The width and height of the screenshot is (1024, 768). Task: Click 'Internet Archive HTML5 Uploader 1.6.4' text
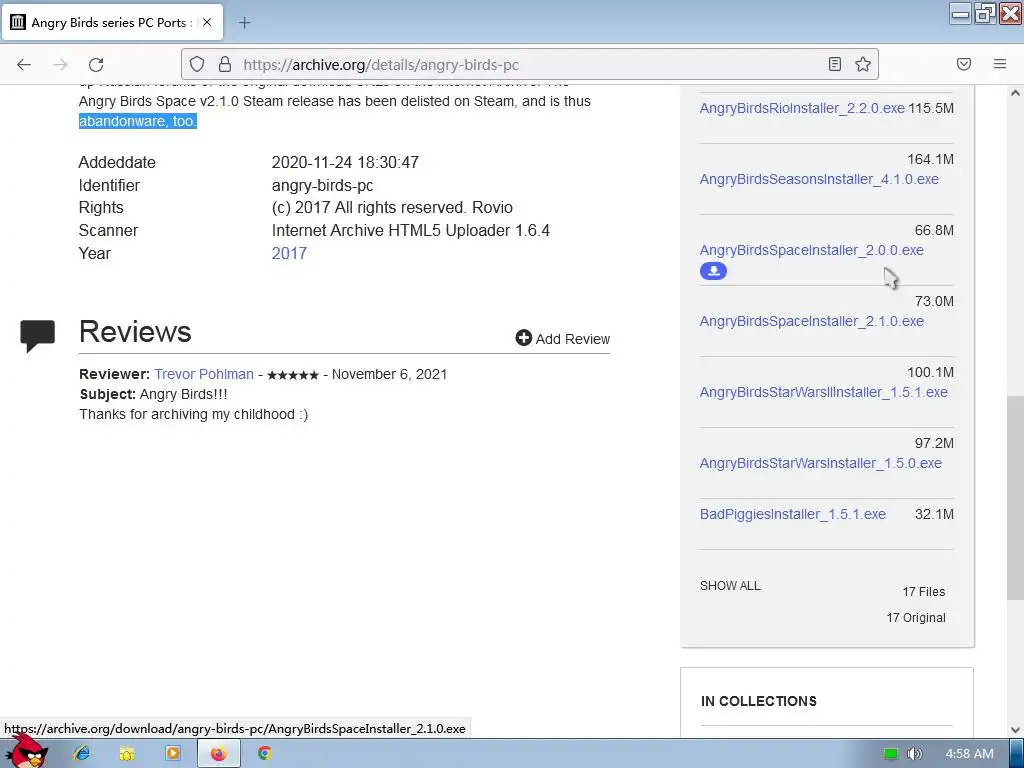click(411, 231)
